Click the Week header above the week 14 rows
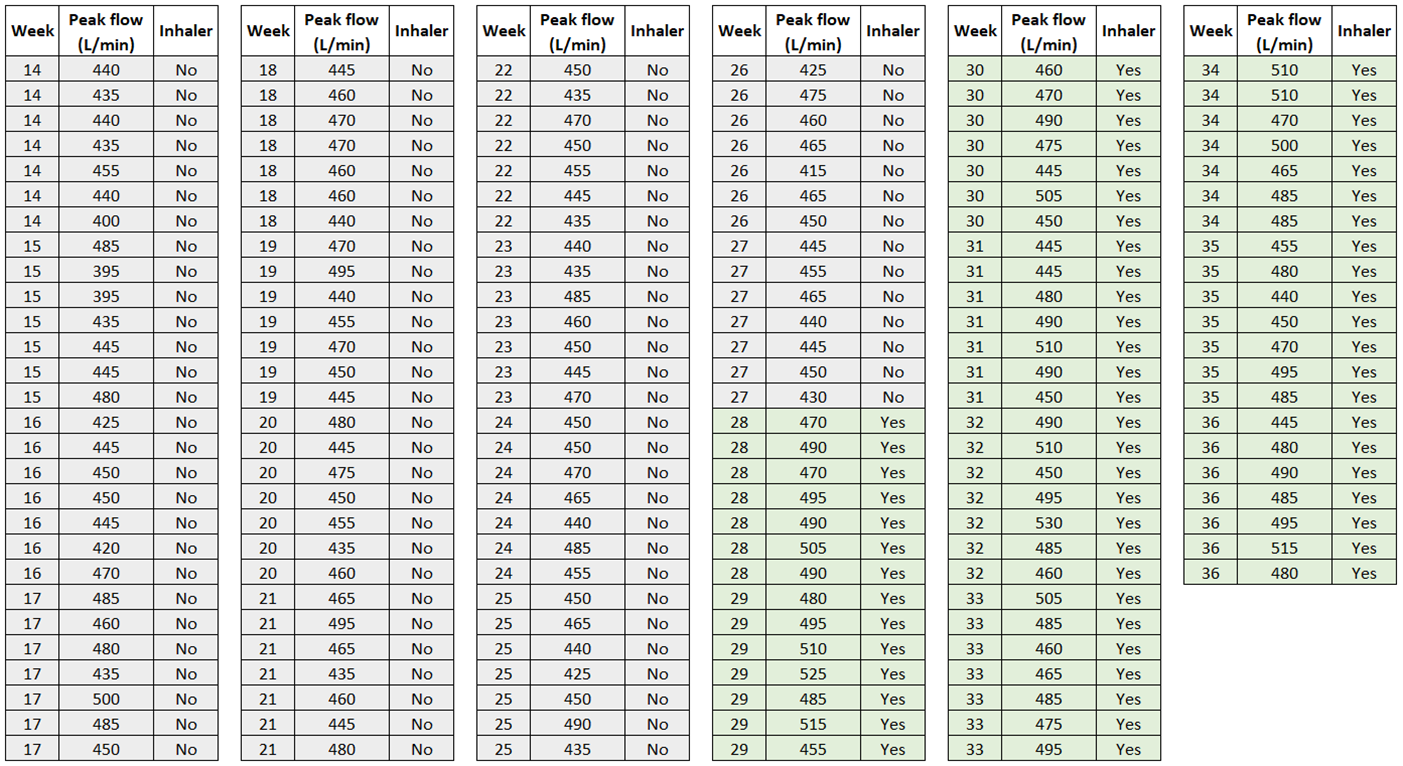1403x766 pixels. [32, 31]
